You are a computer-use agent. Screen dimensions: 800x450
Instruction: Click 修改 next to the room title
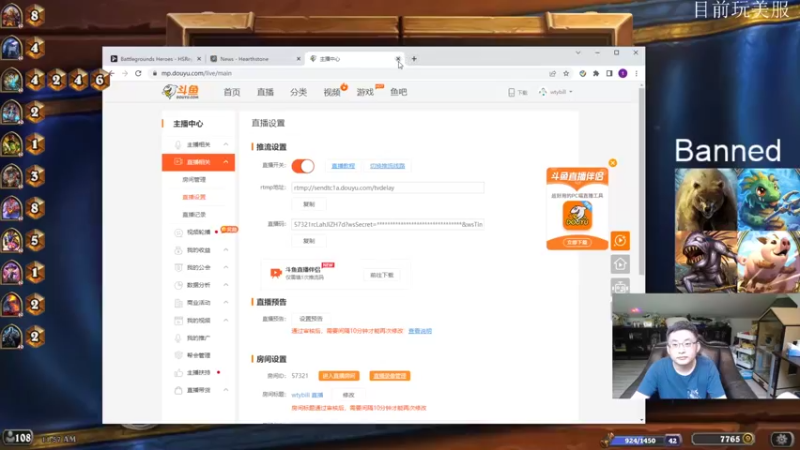348,395
